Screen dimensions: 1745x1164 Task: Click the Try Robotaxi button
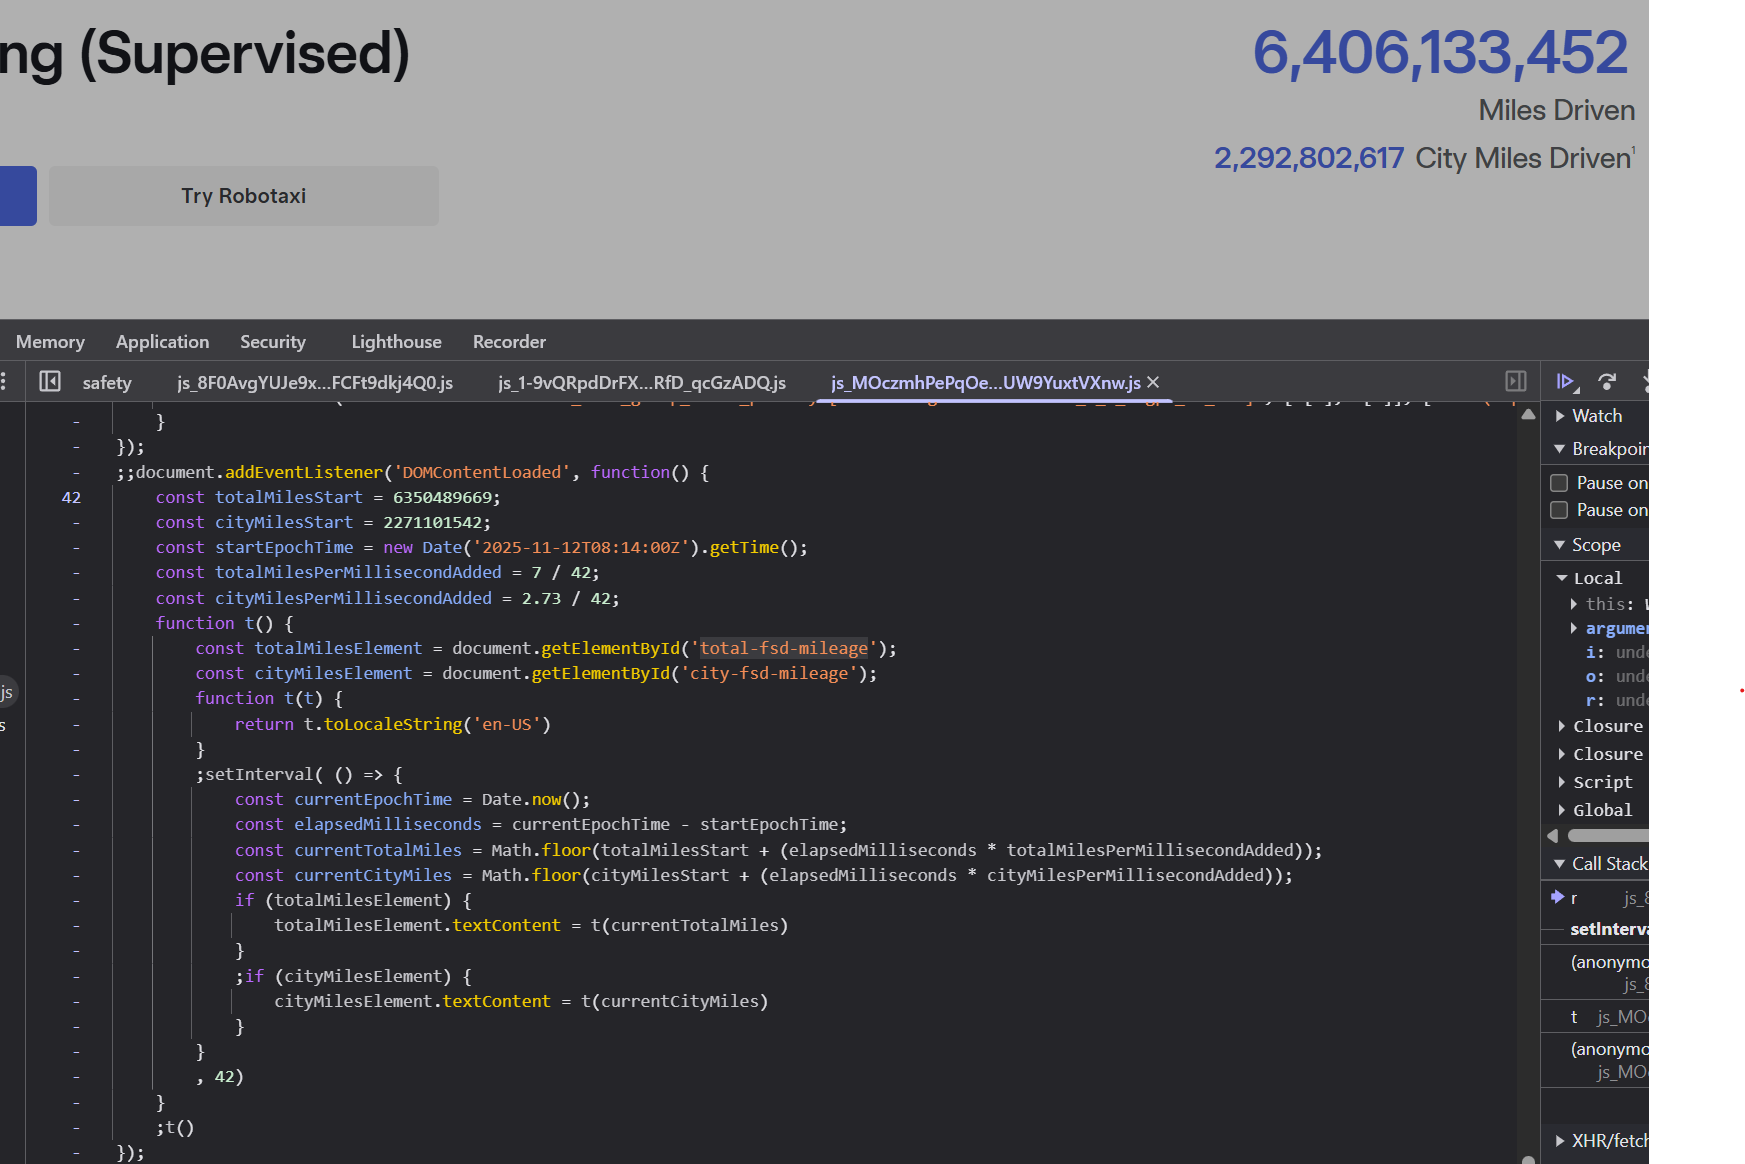pos(243,196)
